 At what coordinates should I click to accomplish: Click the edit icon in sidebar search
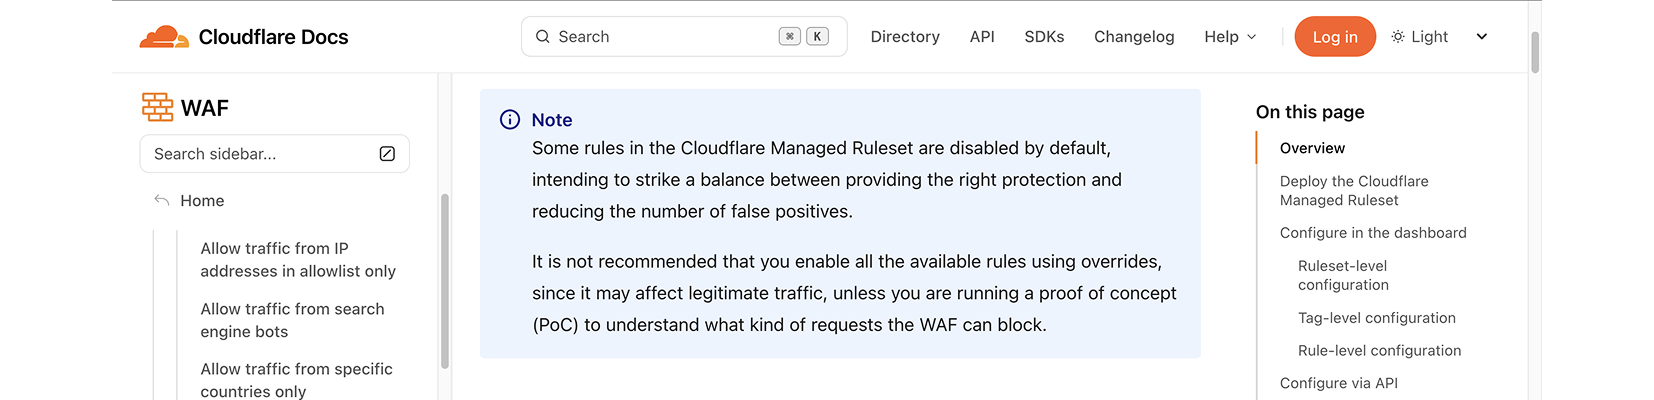[x=387, y=154]
